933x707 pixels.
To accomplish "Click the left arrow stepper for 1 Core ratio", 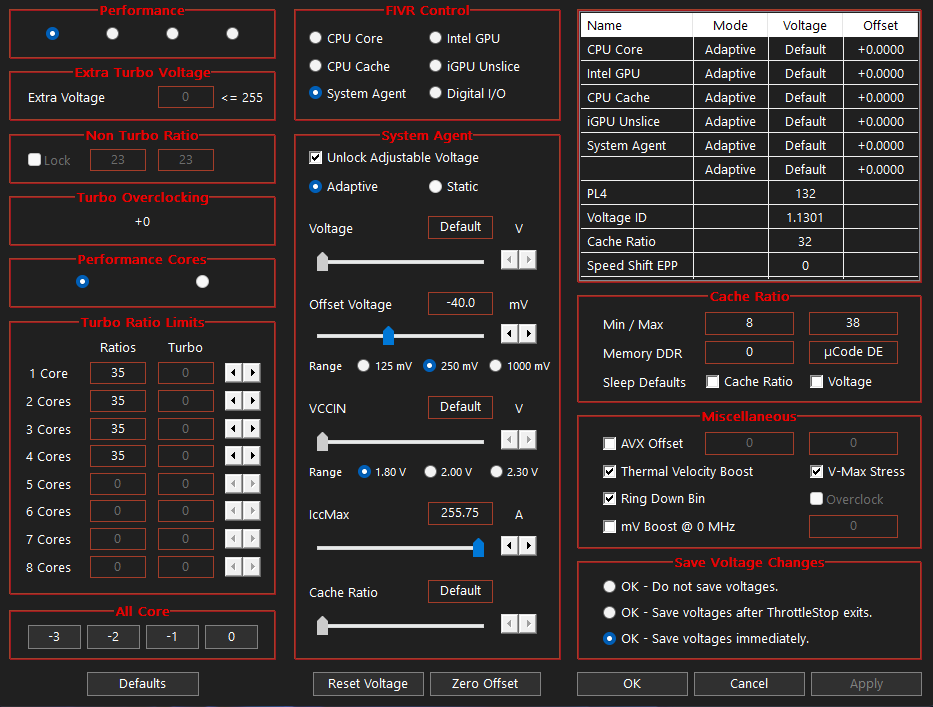I will click(233, 373).
